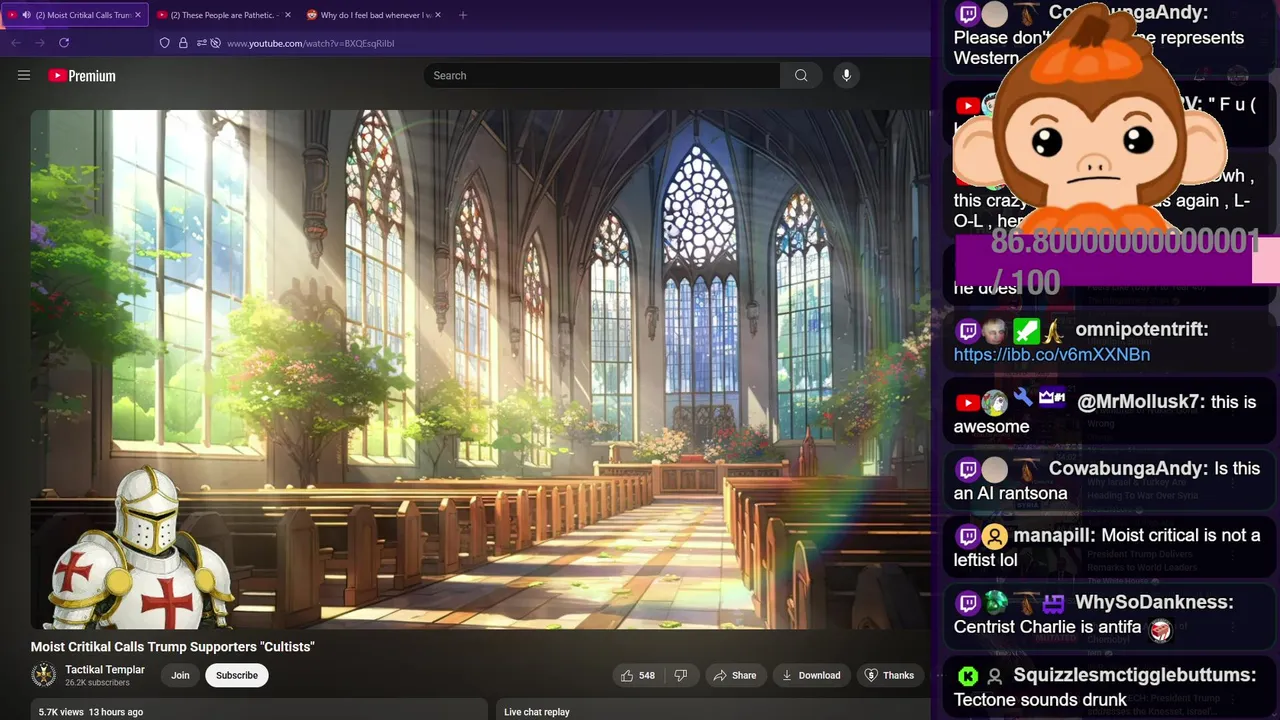Screen dimensions: 1280x720
Task: Open the Live chat replay panel
Action: coord(537,712)
